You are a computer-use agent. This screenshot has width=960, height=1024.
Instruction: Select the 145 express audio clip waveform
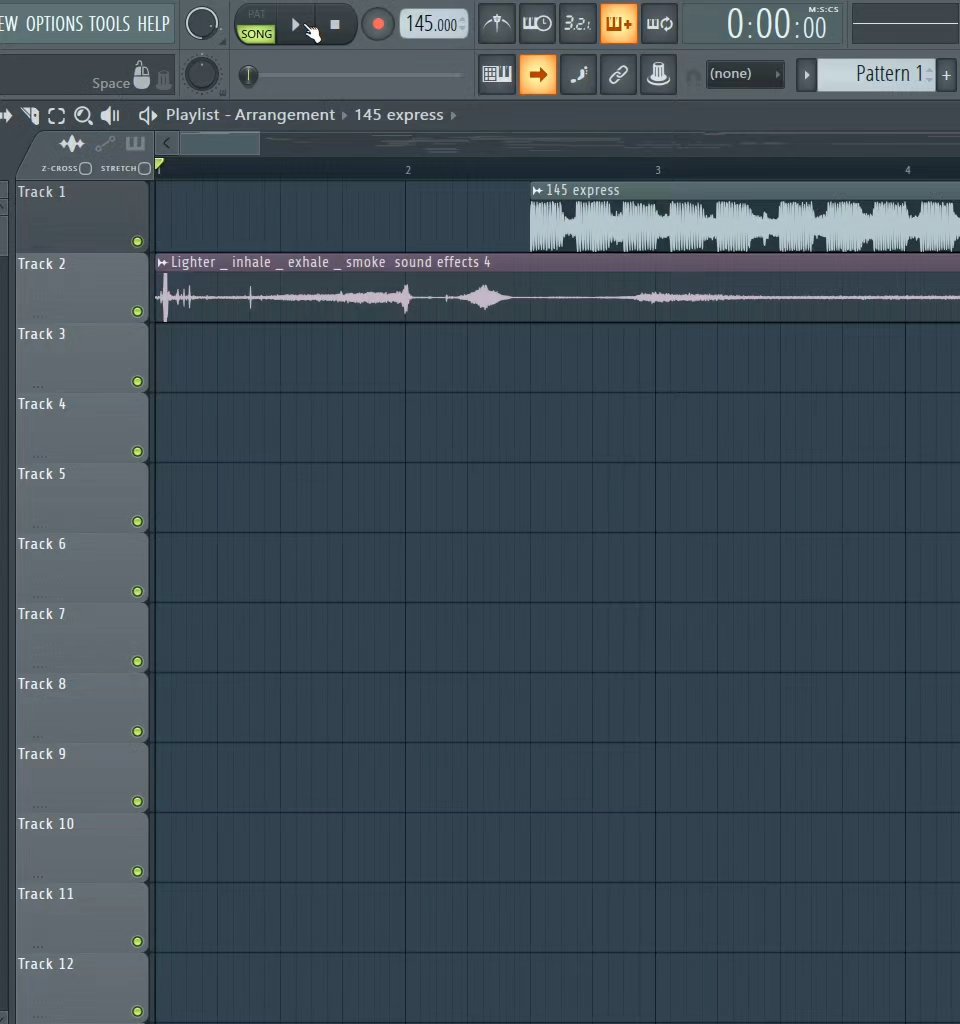(x=744, y=225)
